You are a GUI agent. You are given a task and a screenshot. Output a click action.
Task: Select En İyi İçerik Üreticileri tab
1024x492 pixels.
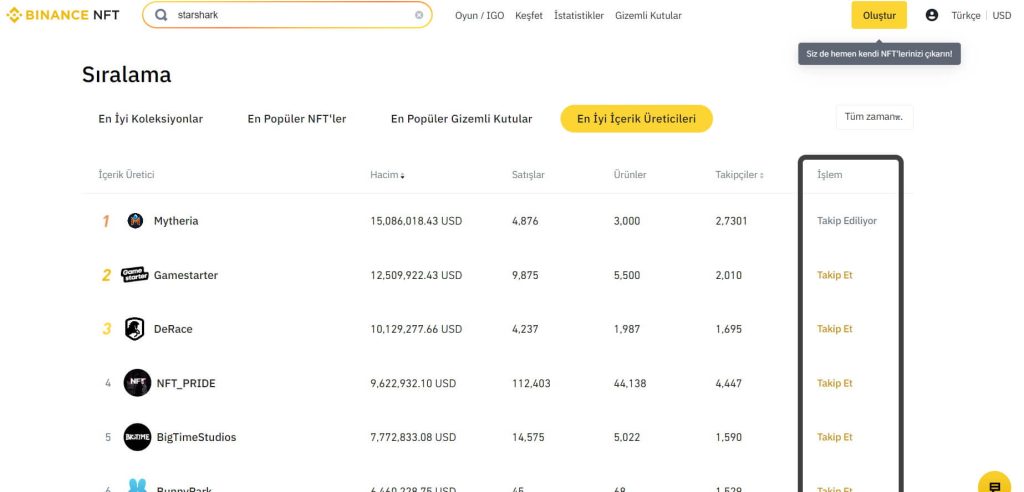coord(637,119)
